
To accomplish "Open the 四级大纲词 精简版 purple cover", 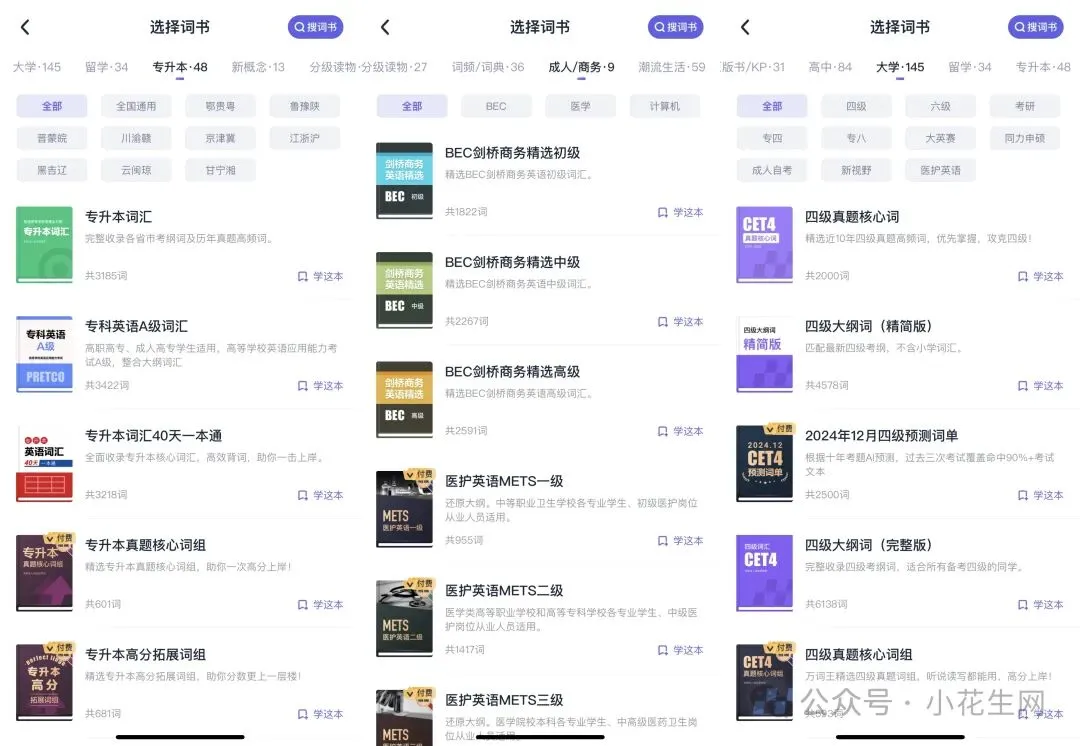I will (x=765, y=354).
